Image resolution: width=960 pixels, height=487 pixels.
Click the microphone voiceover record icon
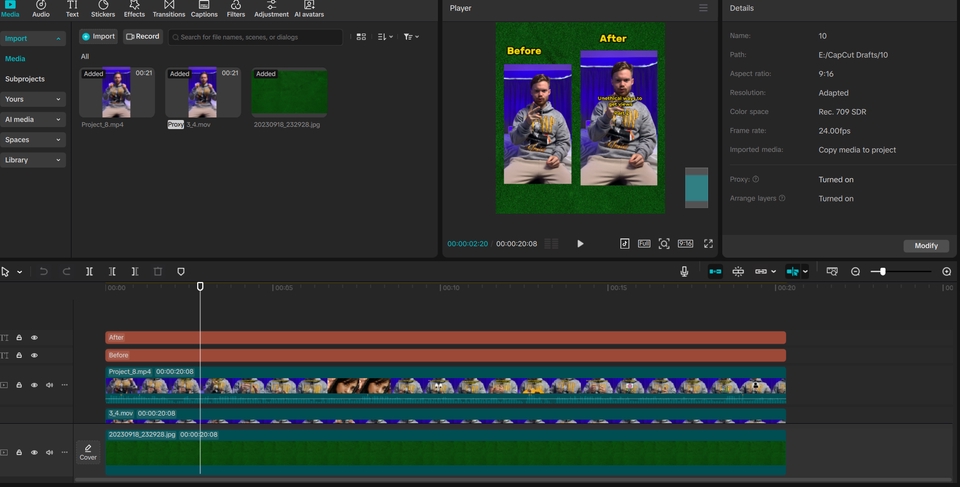click(x=685, y=271)
